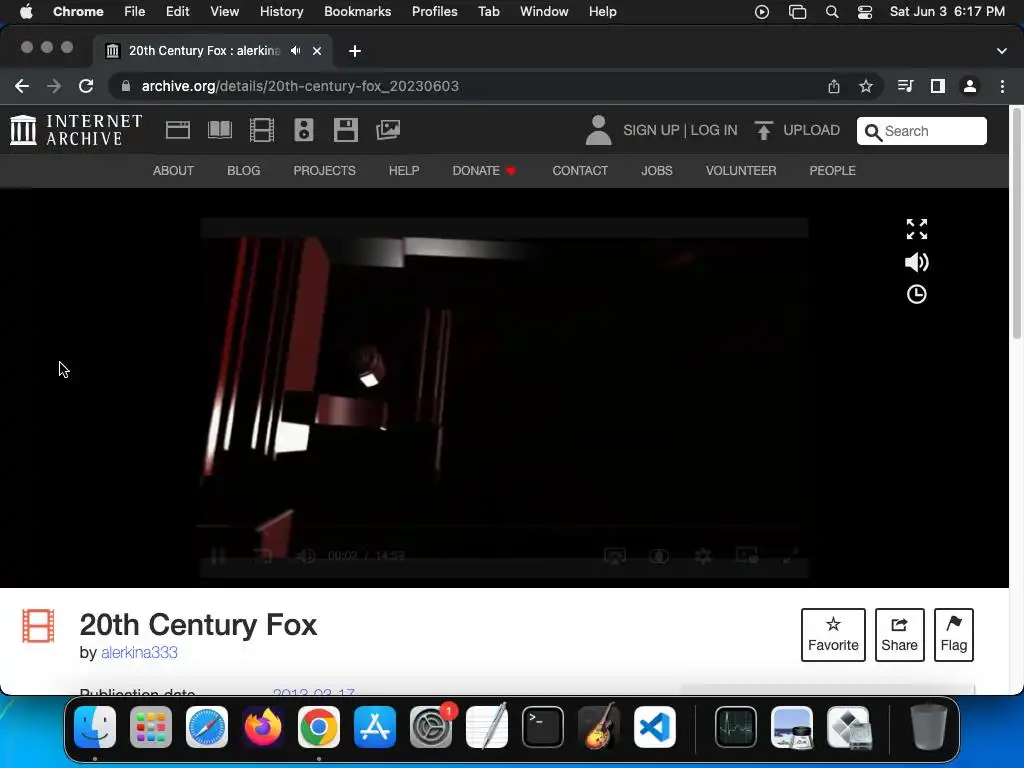Open the Software floppy disk icon
This screenshot has height=768, width=1024.
[345, 130]
